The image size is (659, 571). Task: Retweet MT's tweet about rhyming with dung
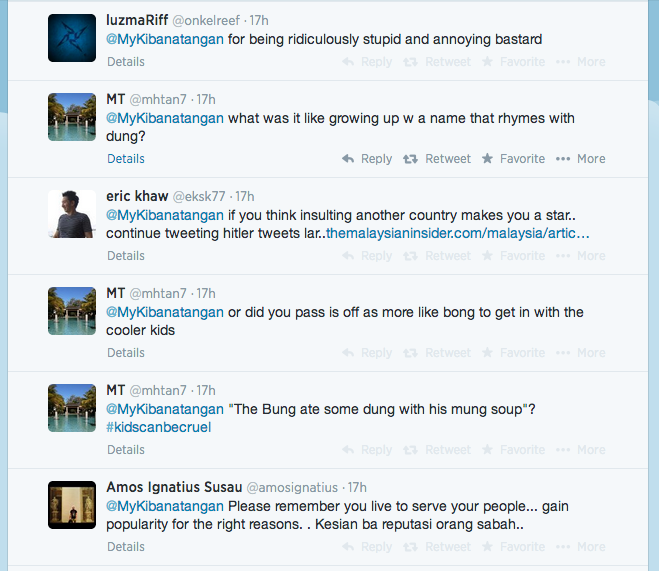click(436, 159)
